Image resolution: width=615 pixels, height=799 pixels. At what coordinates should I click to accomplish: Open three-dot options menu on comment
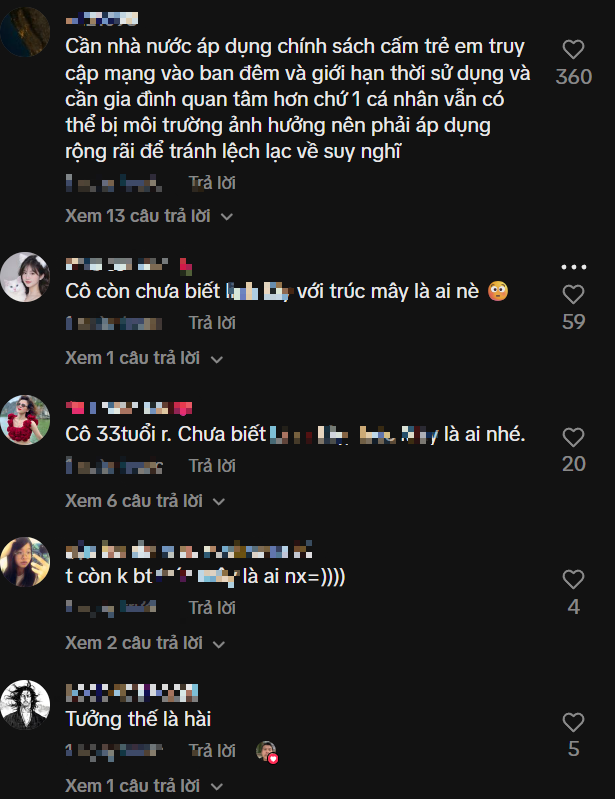(x=573, y=267)
